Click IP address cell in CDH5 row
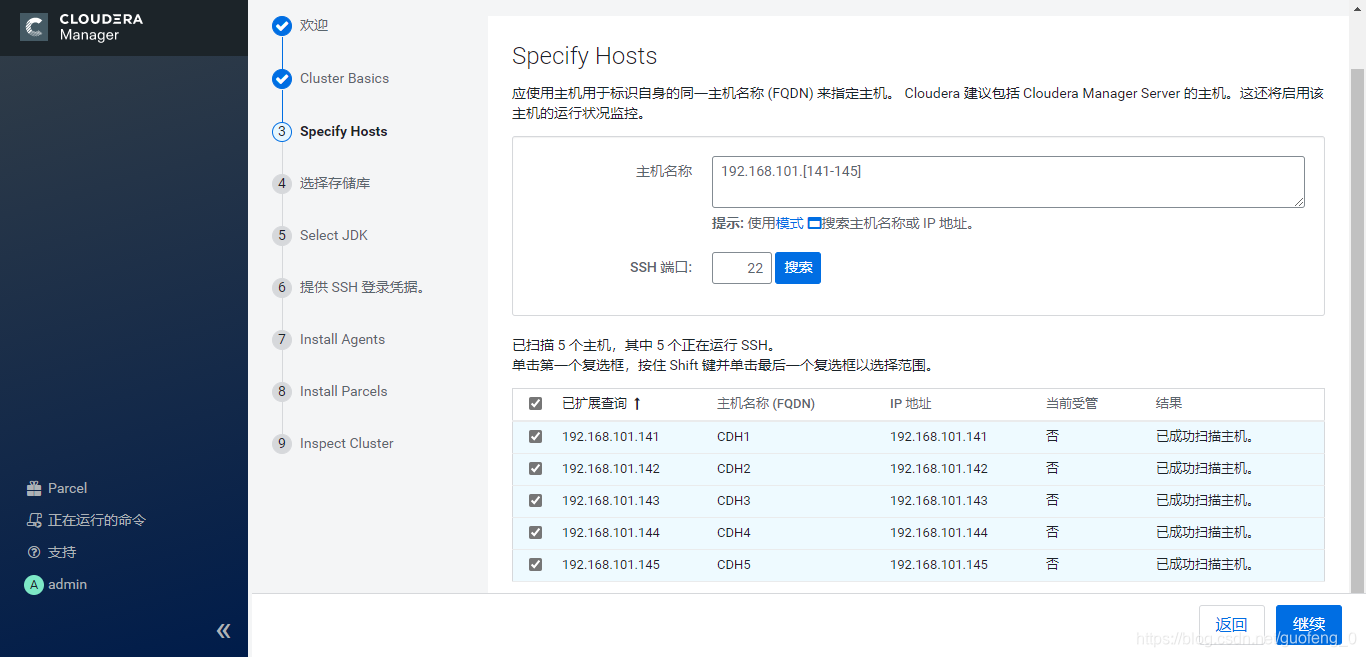Viewport: 1366px width, 657px height. pyautogui.click(x=939, y=564)
